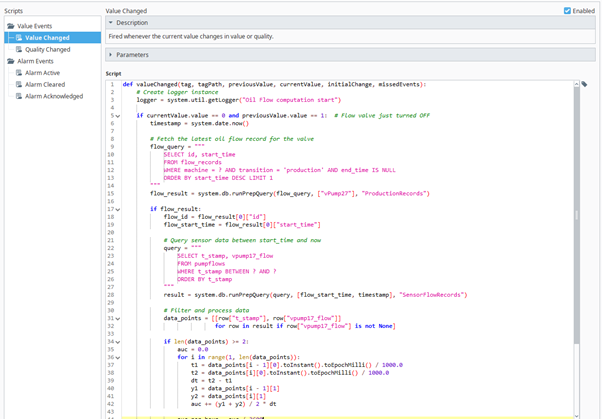Viewport: 602px width, 419px height.
Task: Fold the for loop at line 36
Action: tap(118, 358)
